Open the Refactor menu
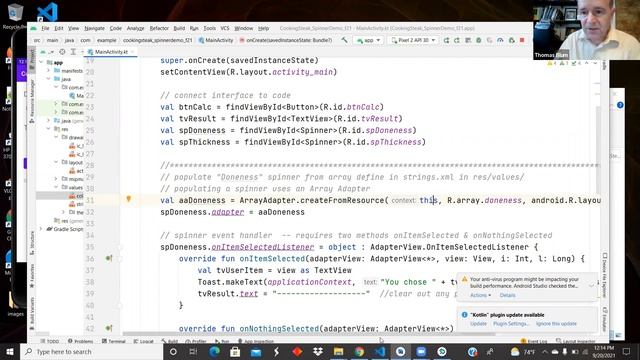The image size is (640, 360). (x=159, y=28)
